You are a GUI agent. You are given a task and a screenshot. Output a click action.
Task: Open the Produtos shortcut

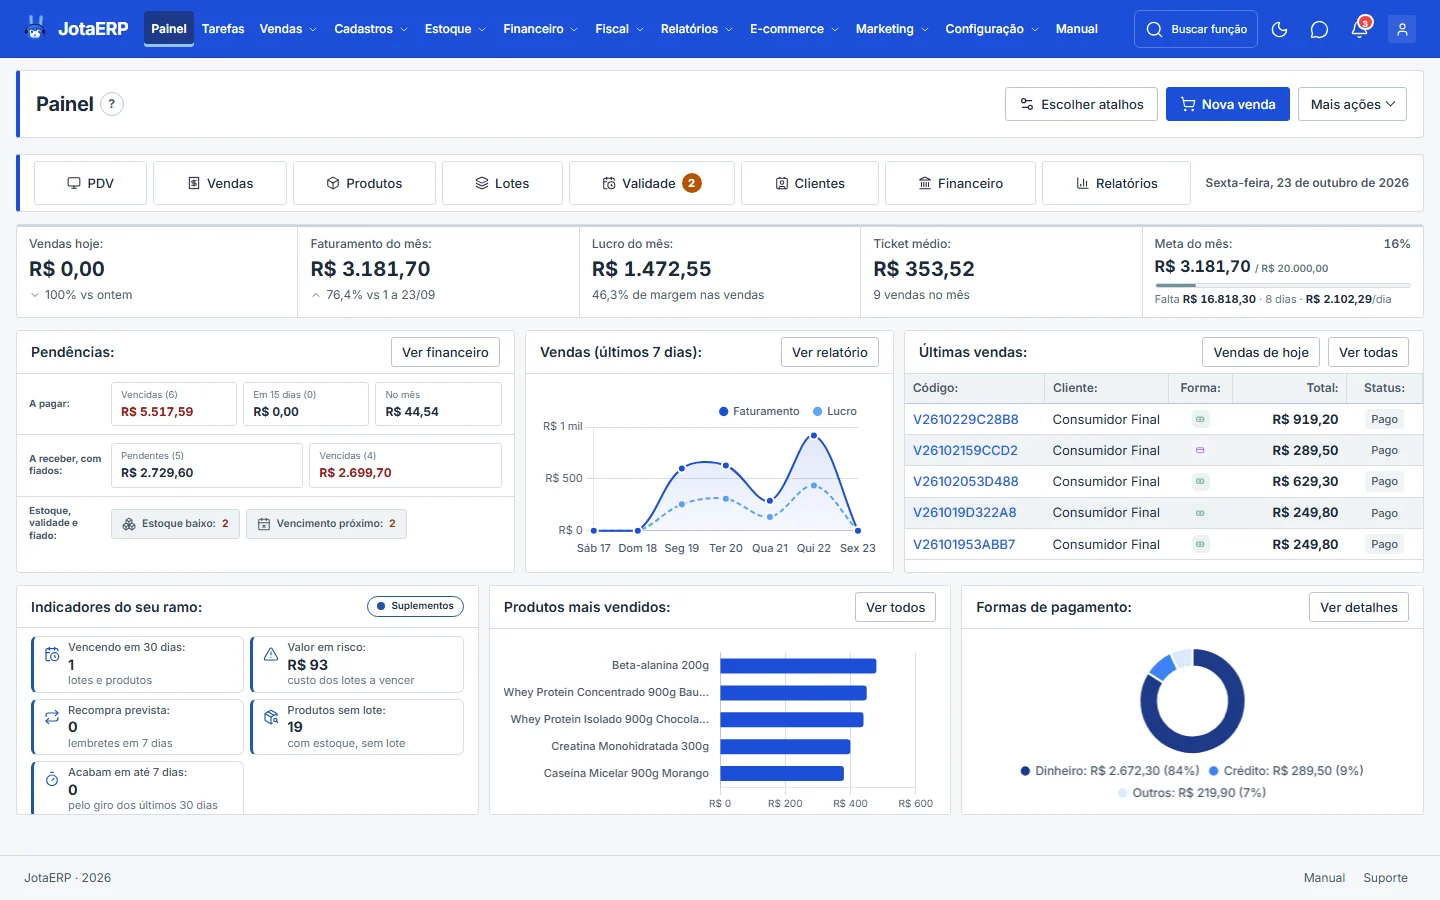pyautogui.click(x=364, y=183)
